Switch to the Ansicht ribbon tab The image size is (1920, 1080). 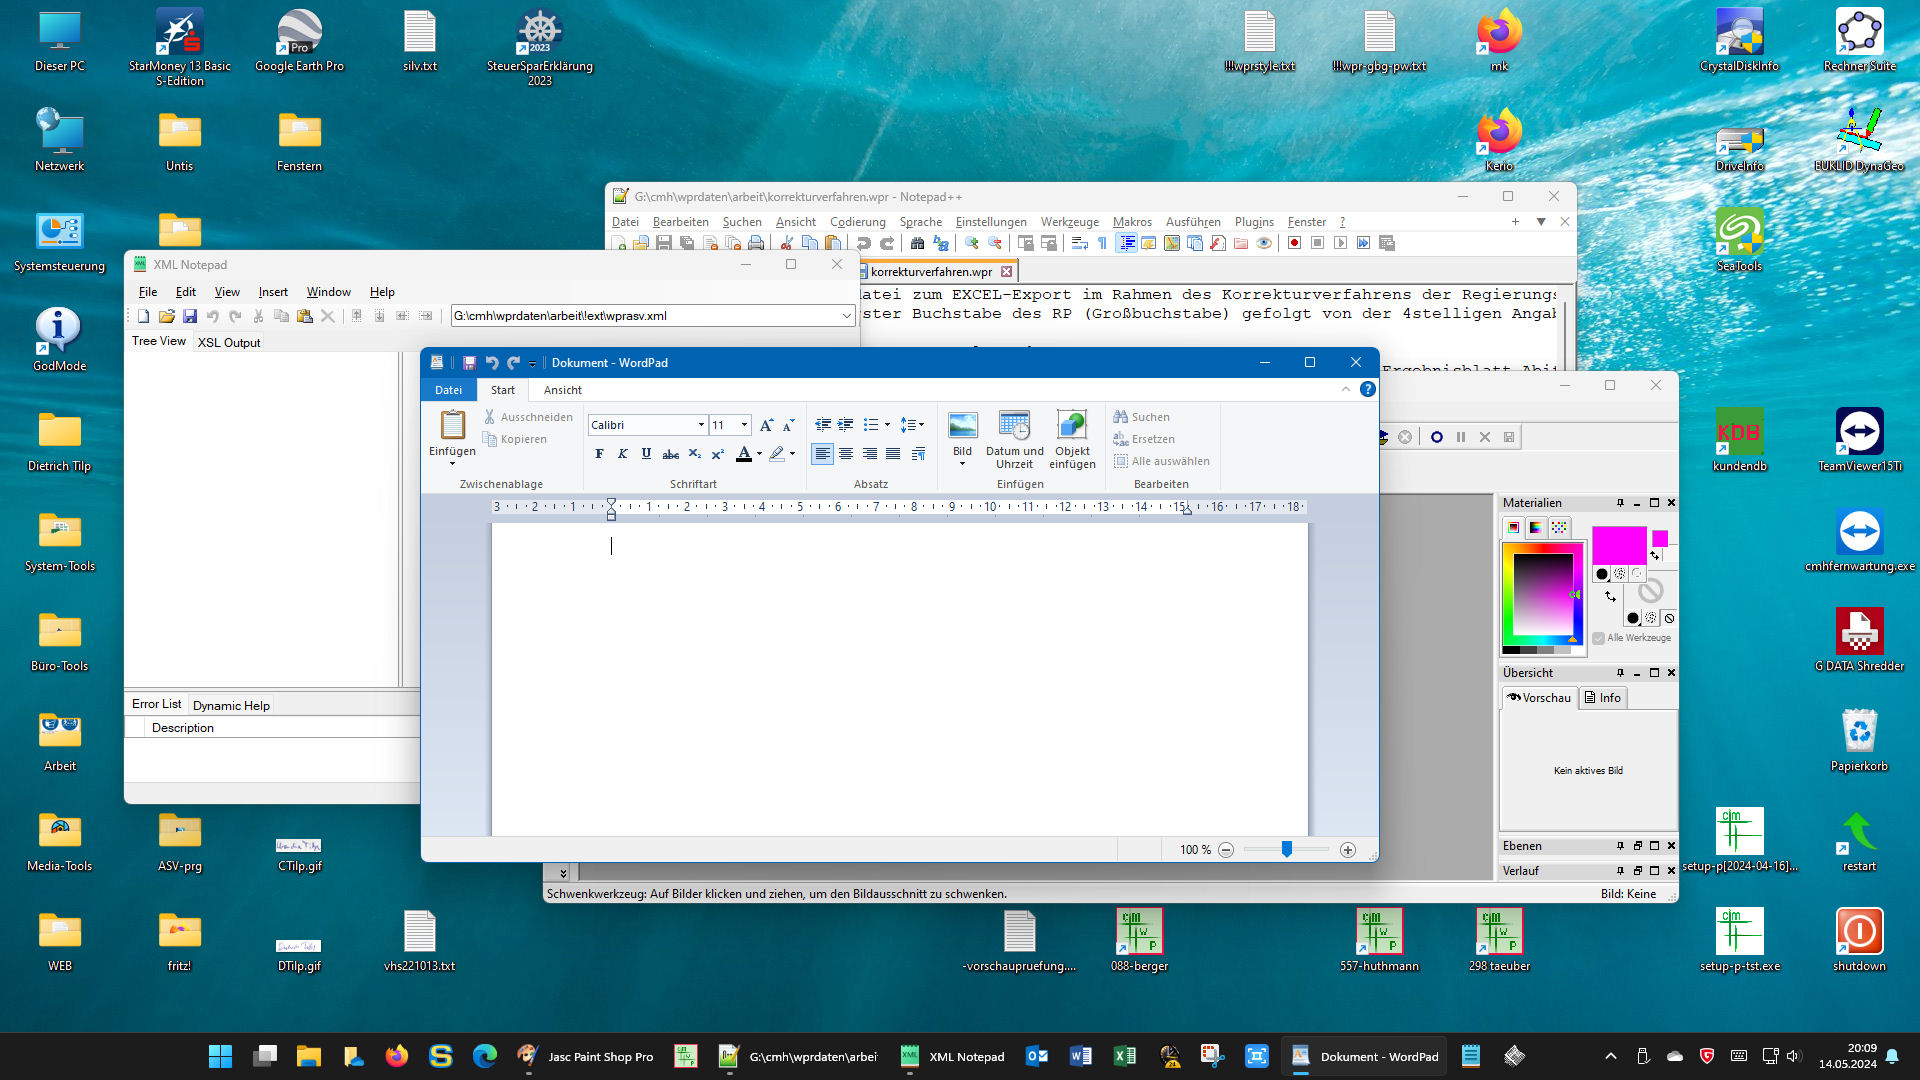(x=562, y=390)
